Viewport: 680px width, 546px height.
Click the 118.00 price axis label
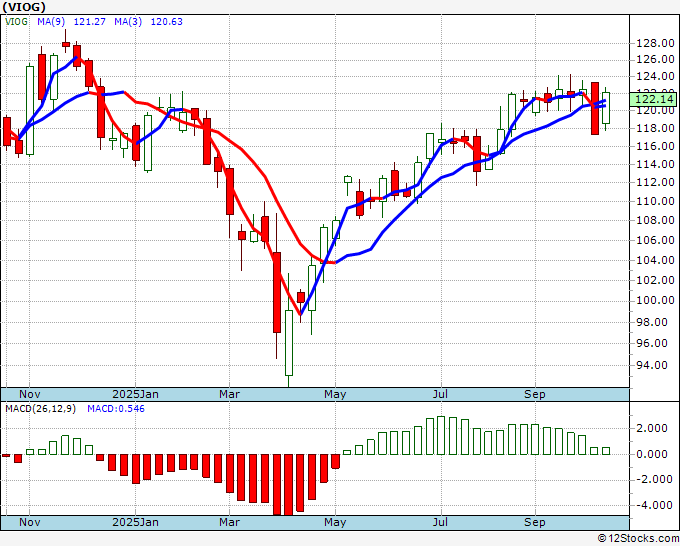click(x=655, y=128)
